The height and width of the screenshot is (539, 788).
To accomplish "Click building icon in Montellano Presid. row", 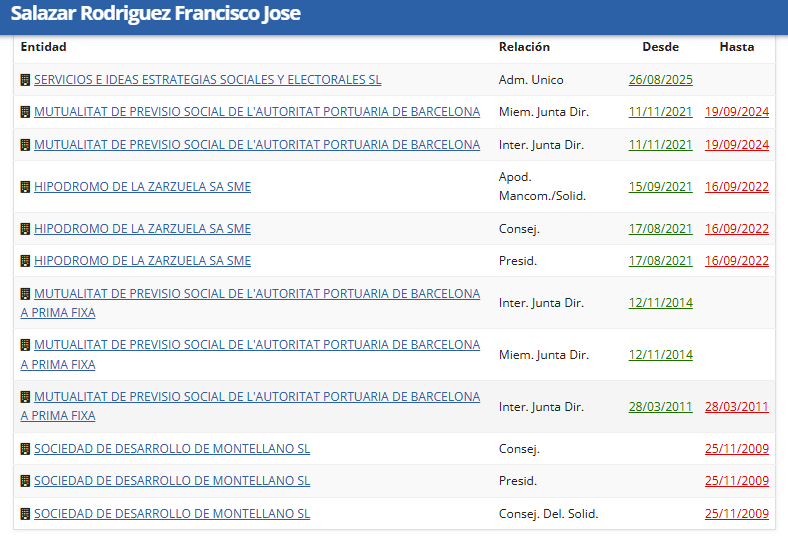I will pos(26,481).
